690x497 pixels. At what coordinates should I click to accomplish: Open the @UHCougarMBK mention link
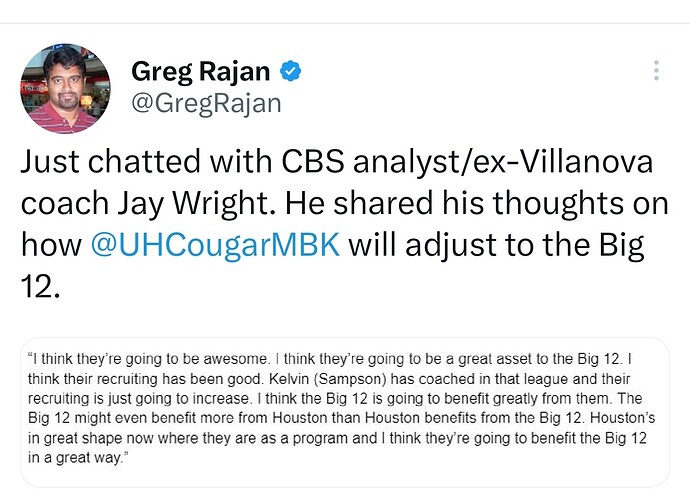(x=215, y=245)
